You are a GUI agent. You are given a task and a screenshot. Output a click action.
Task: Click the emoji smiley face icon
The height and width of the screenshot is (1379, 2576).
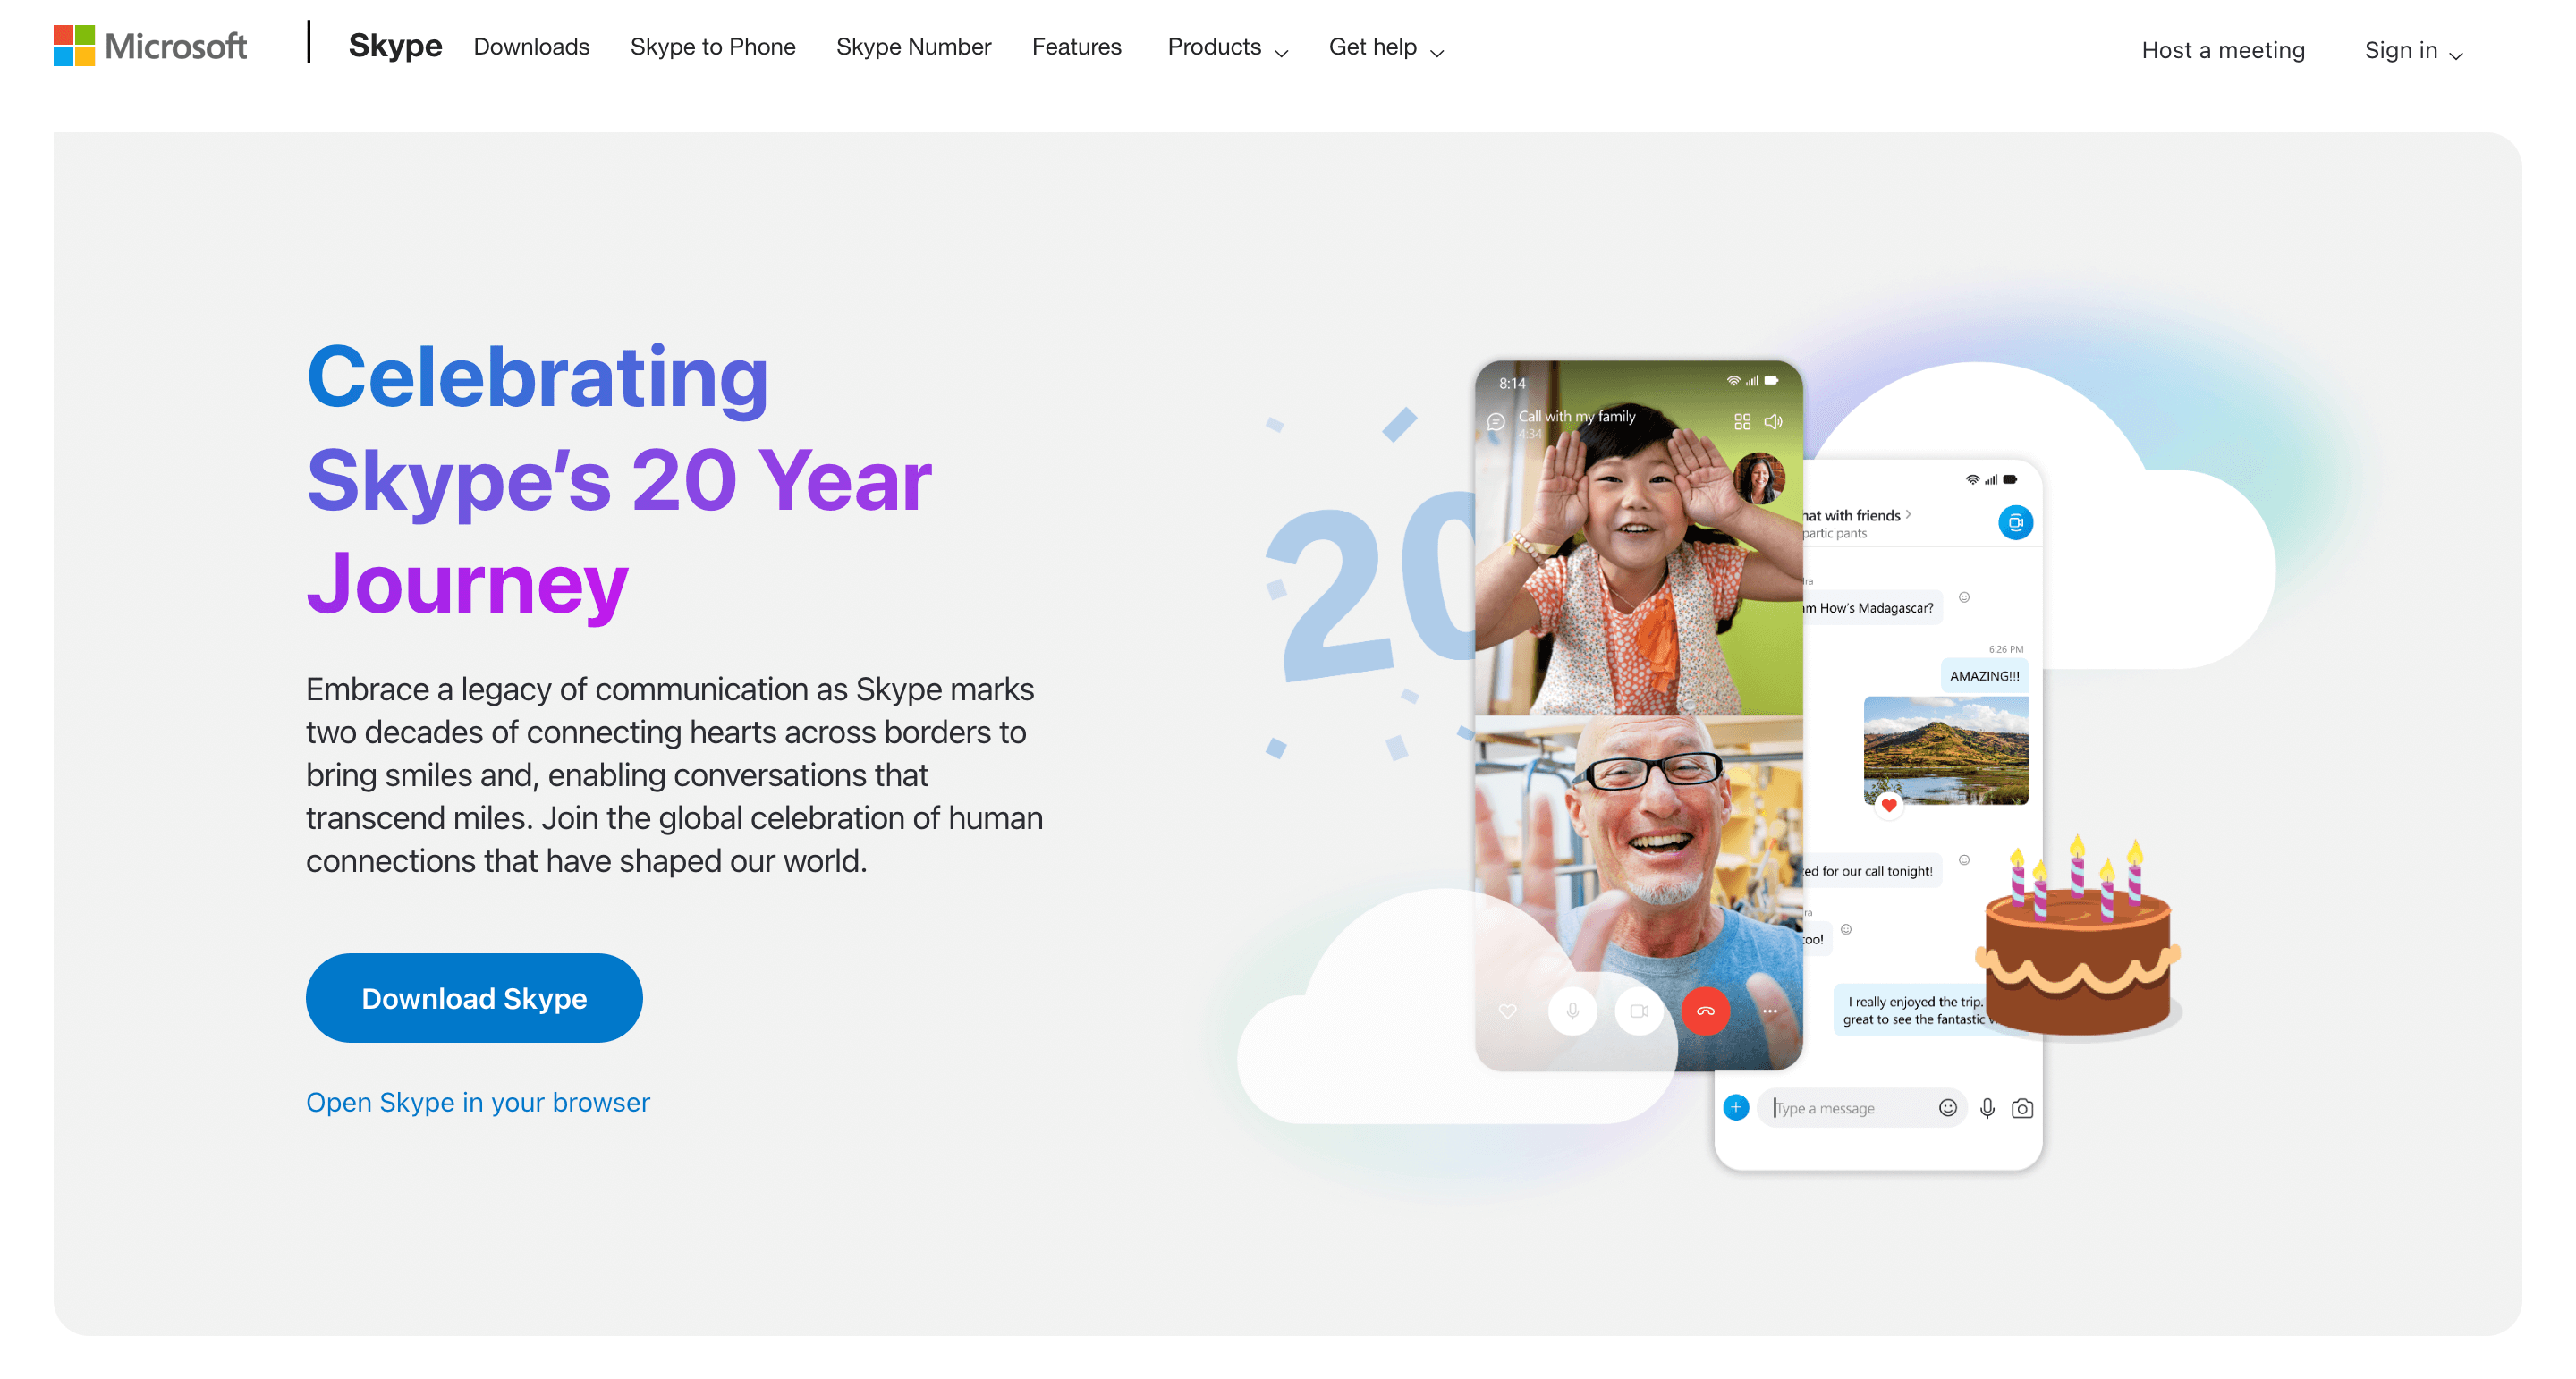click(1945, 1108)
